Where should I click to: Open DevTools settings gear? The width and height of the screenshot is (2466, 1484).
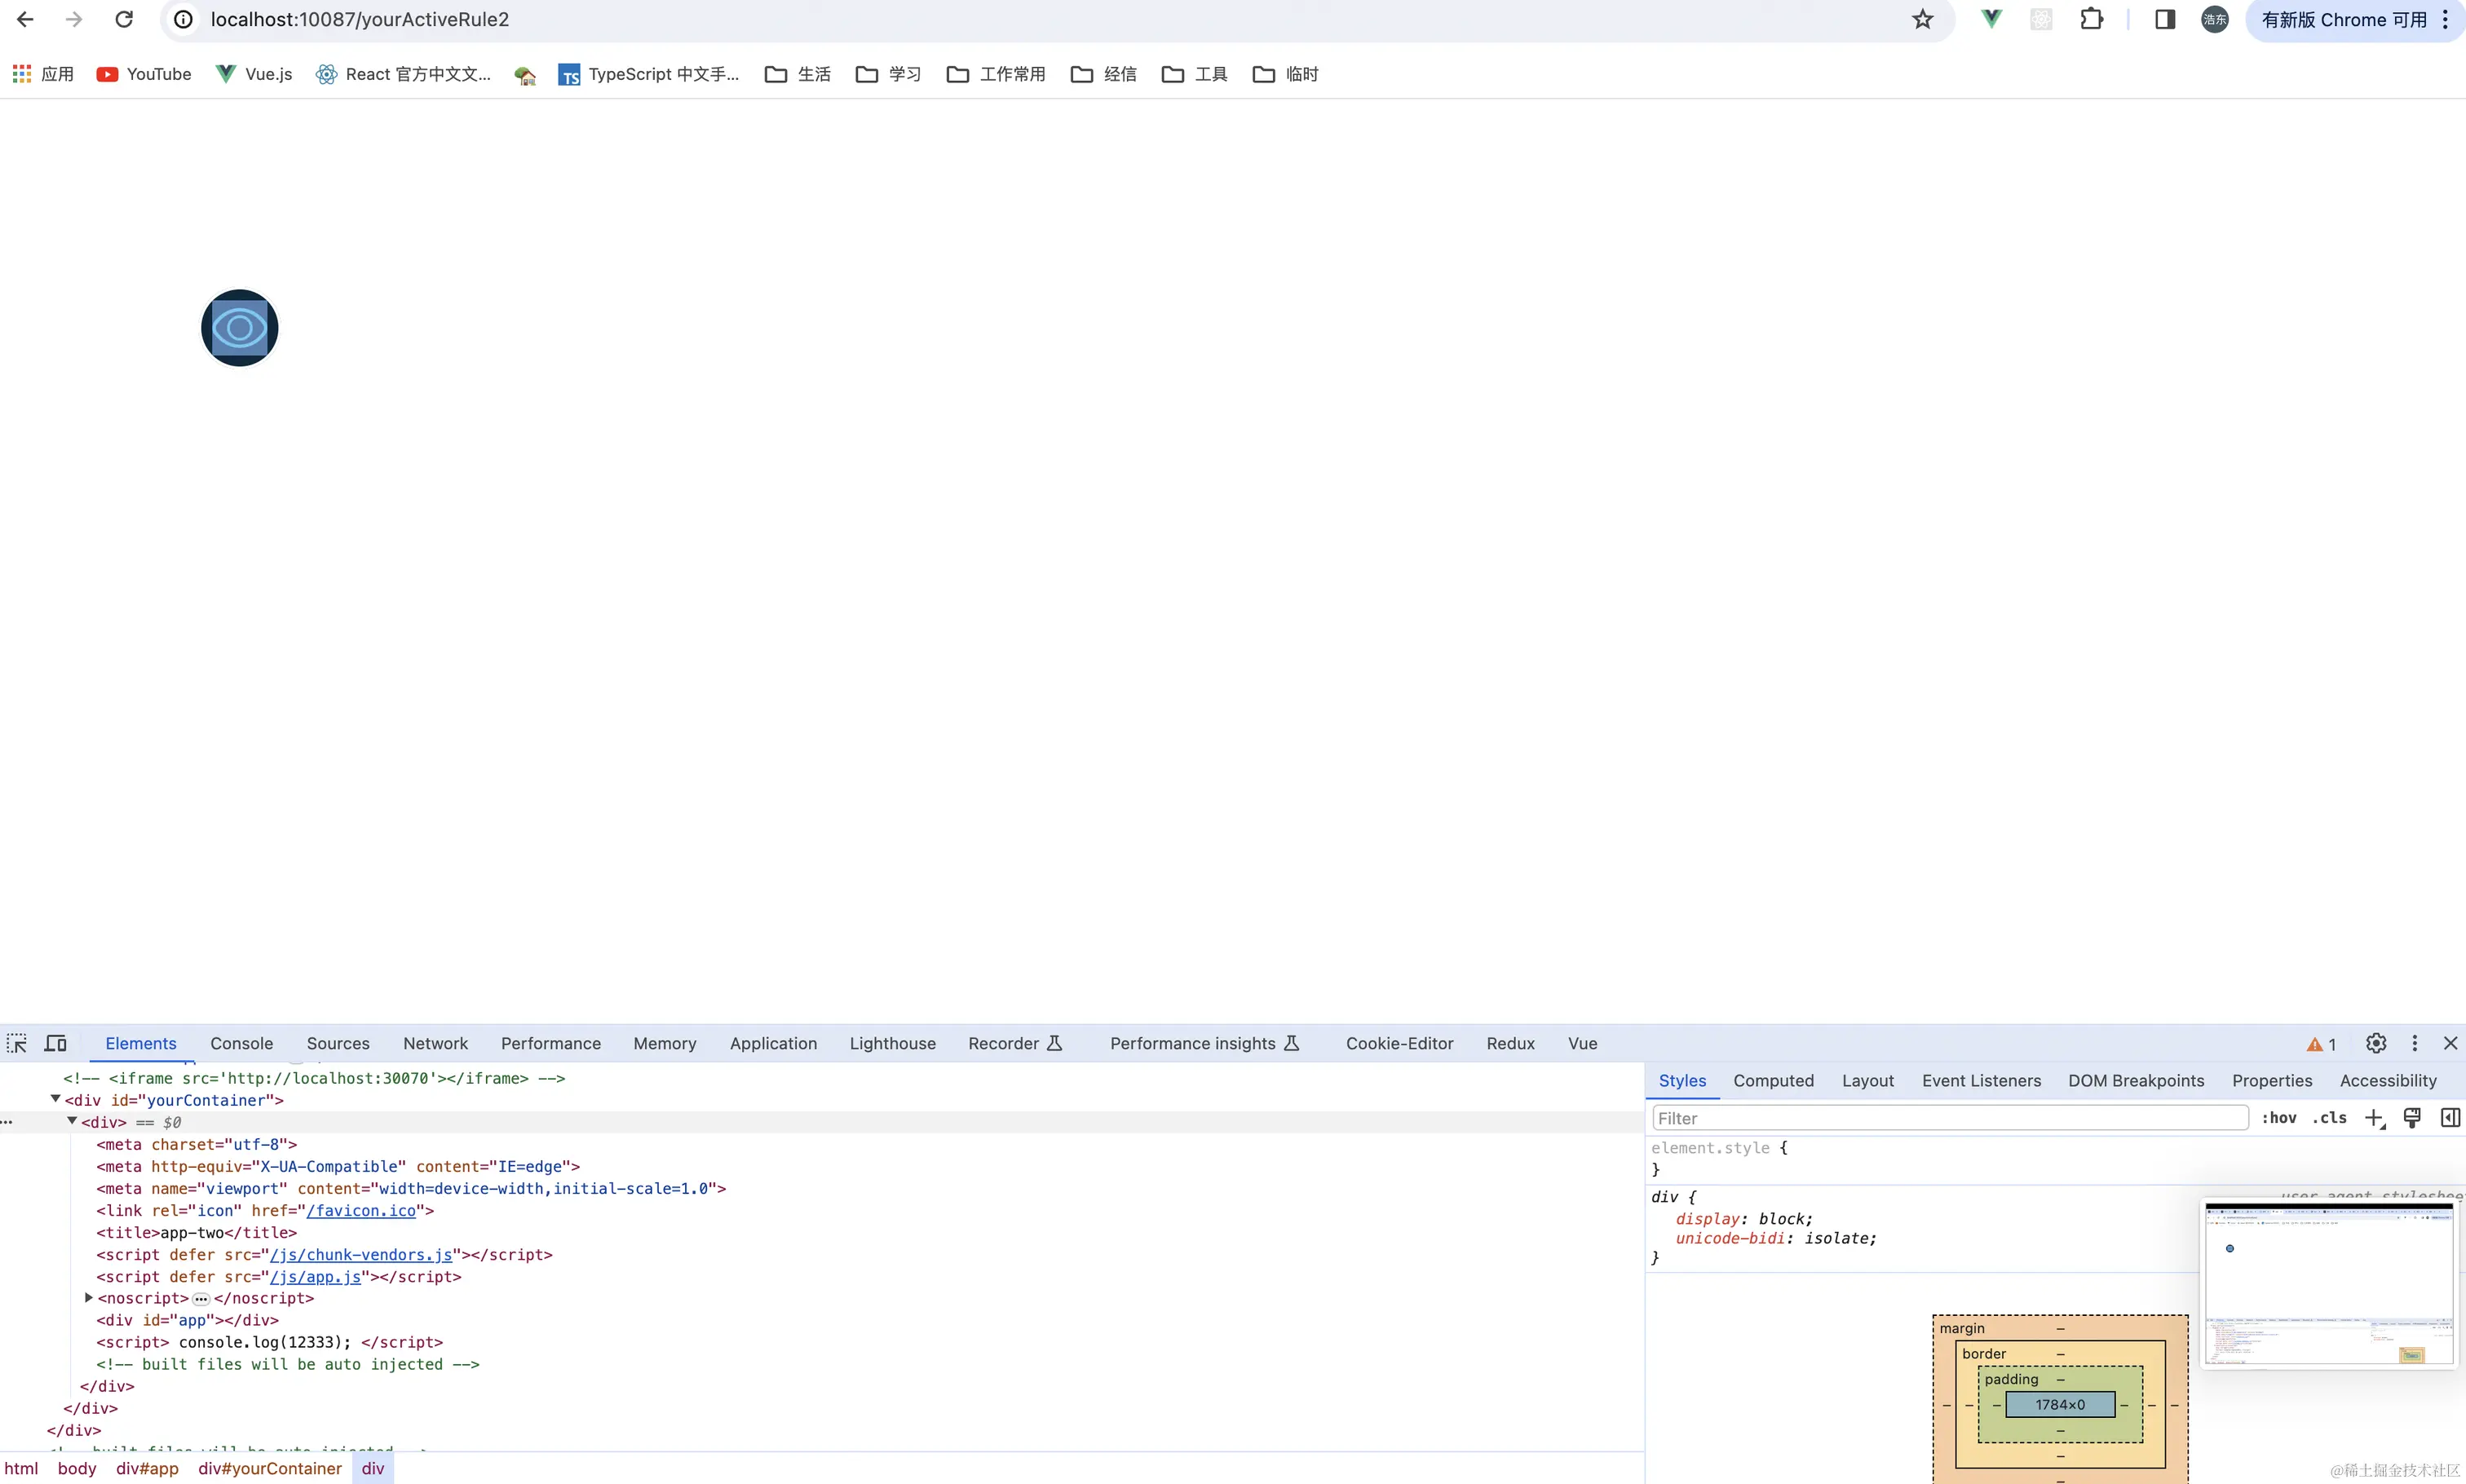pyautogui.click(x=2376, y=1044)
